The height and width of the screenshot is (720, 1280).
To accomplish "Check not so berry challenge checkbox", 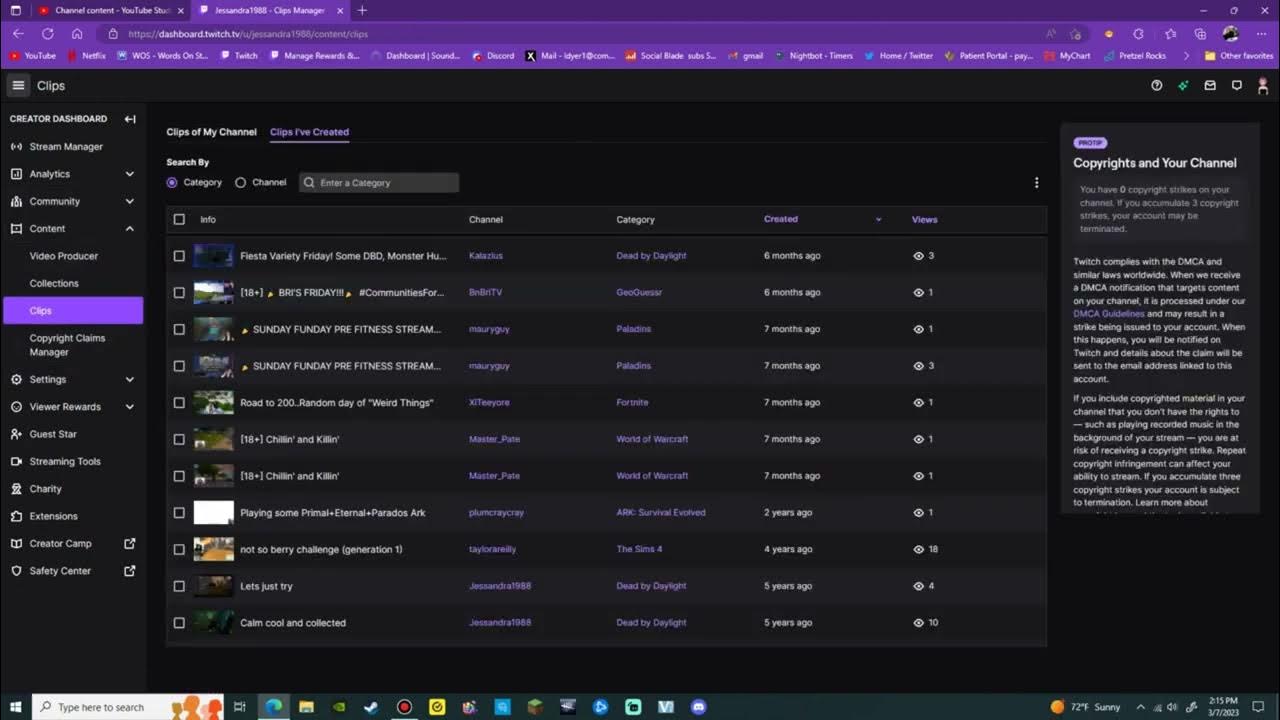I will [179, 549].
